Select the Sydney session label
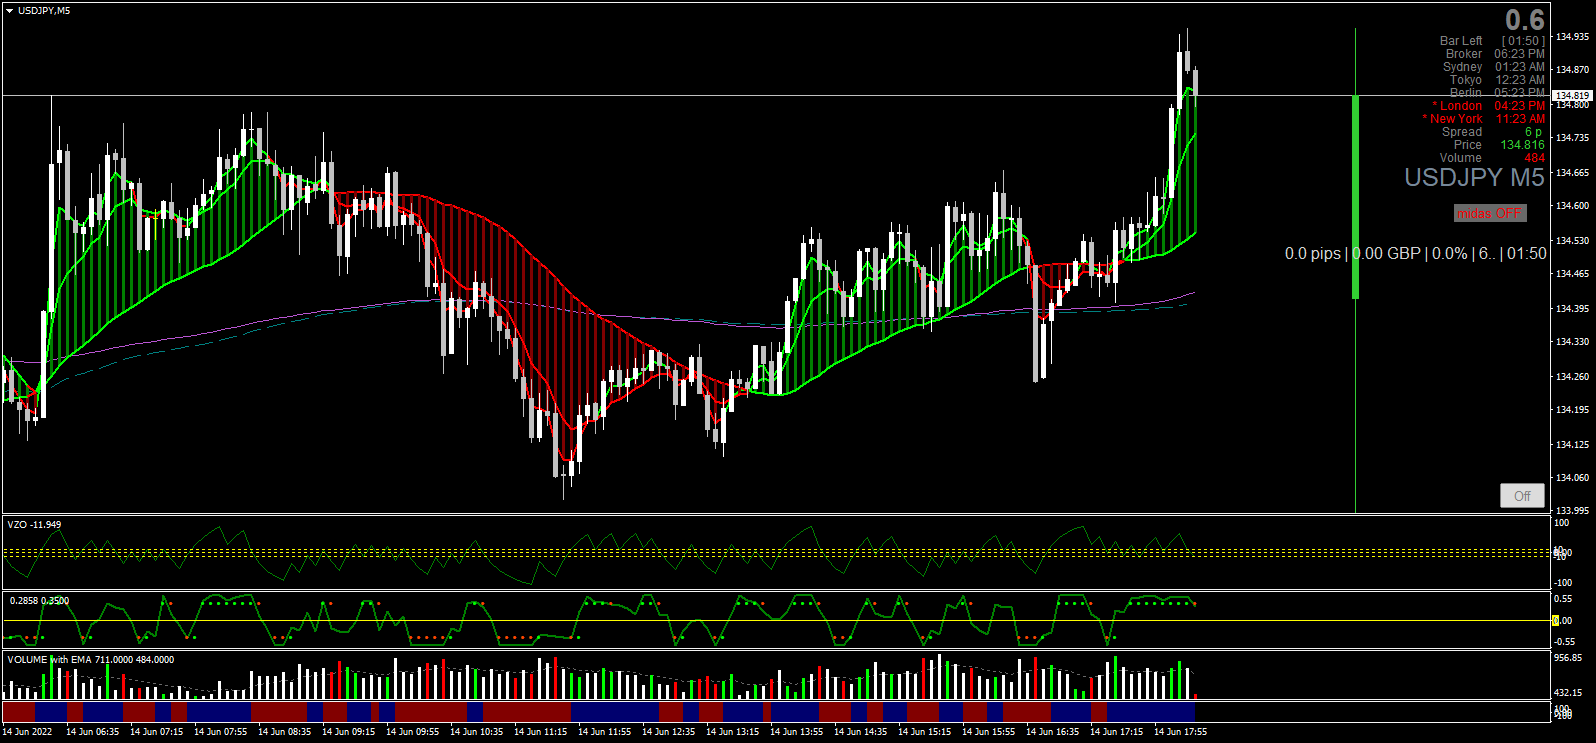This screenshot has height=743, width=1596. tap(1463, 67)
